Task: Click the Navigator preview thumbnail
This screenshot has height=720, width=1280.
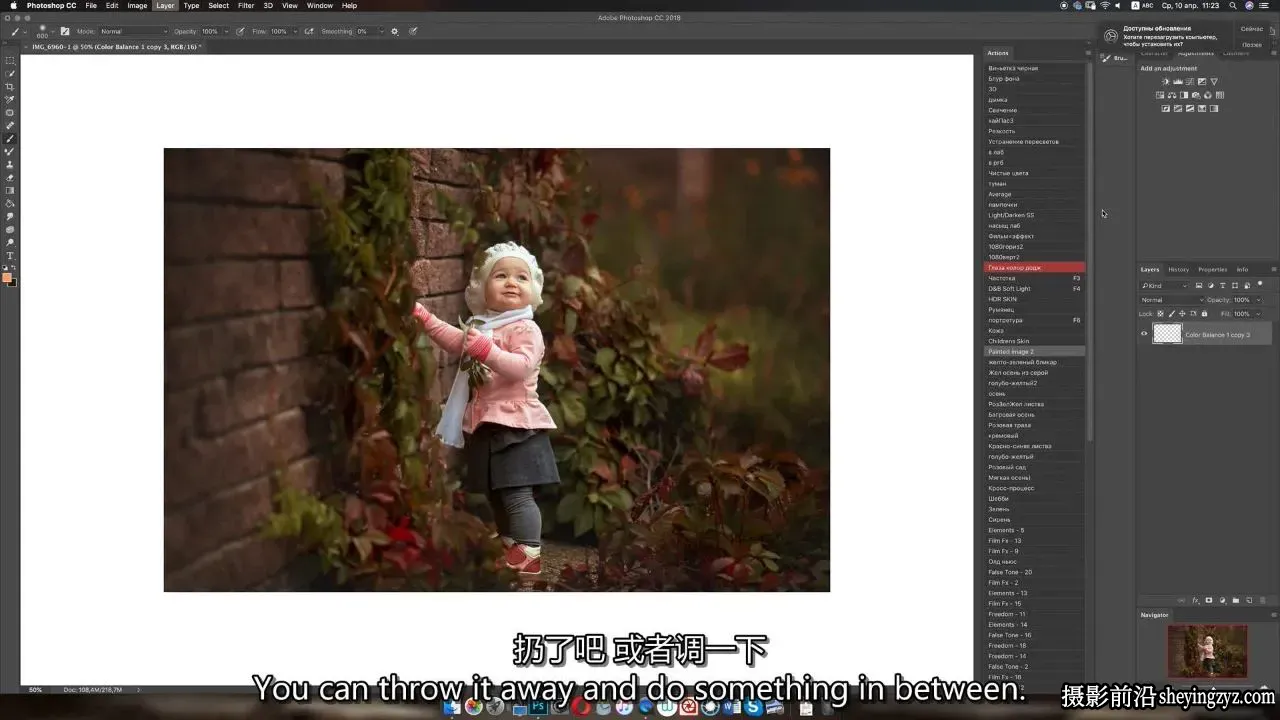Action: (x=1208, y=651)
